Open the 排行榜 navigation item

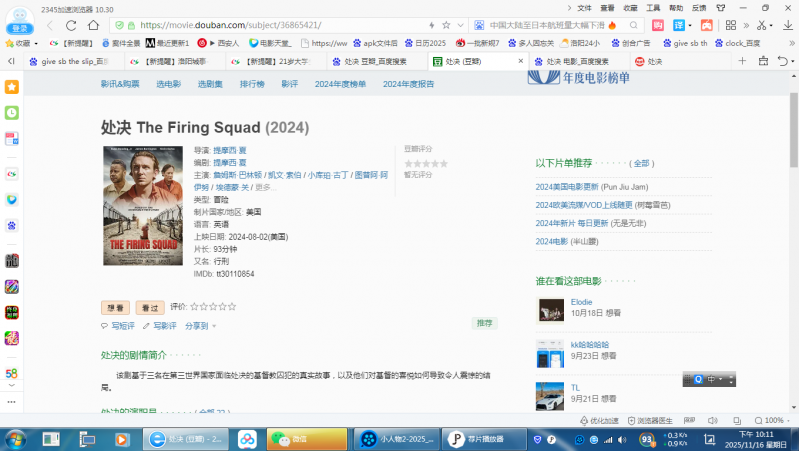(252, 84)
